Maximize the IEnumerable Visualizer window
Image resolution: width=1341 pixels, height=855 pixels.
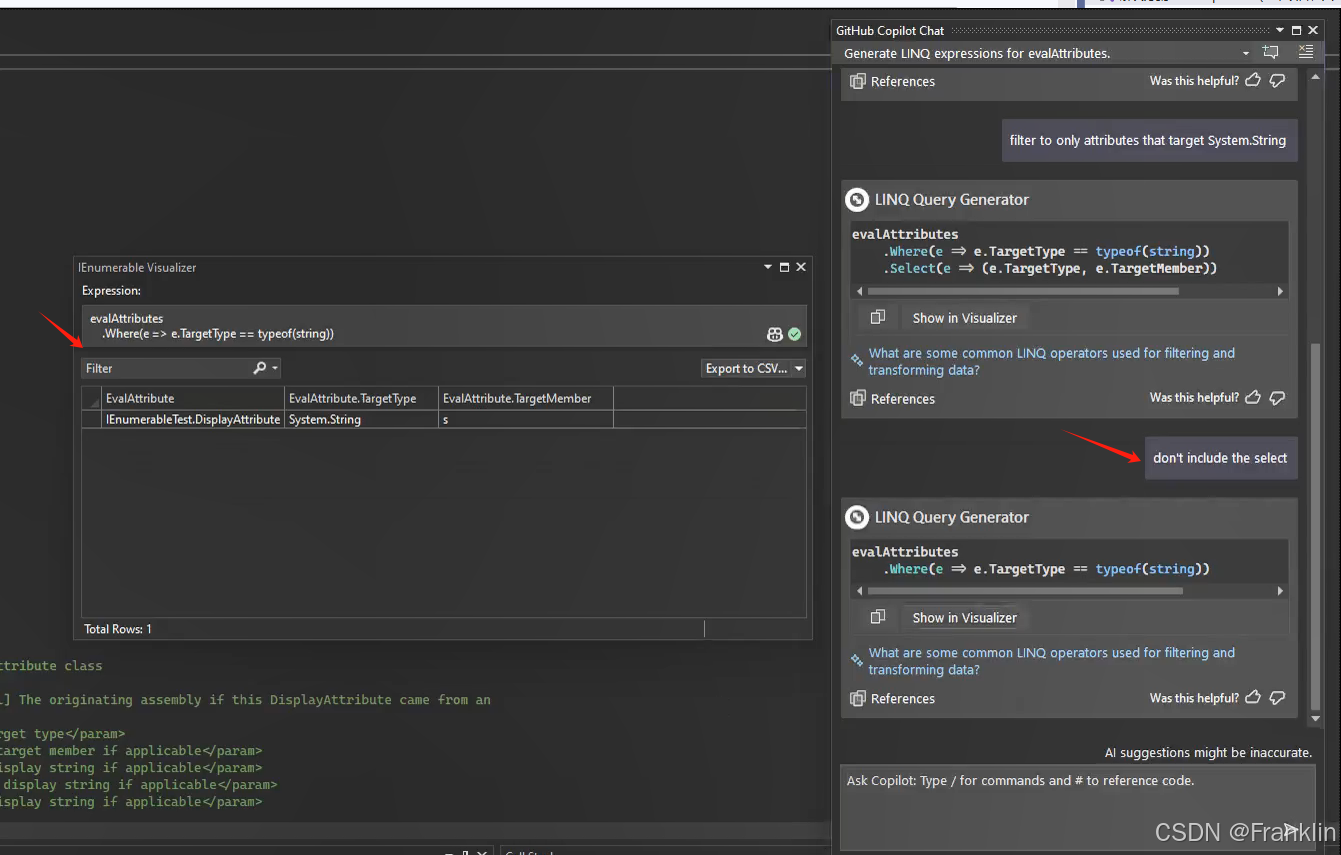coord(784,267)
